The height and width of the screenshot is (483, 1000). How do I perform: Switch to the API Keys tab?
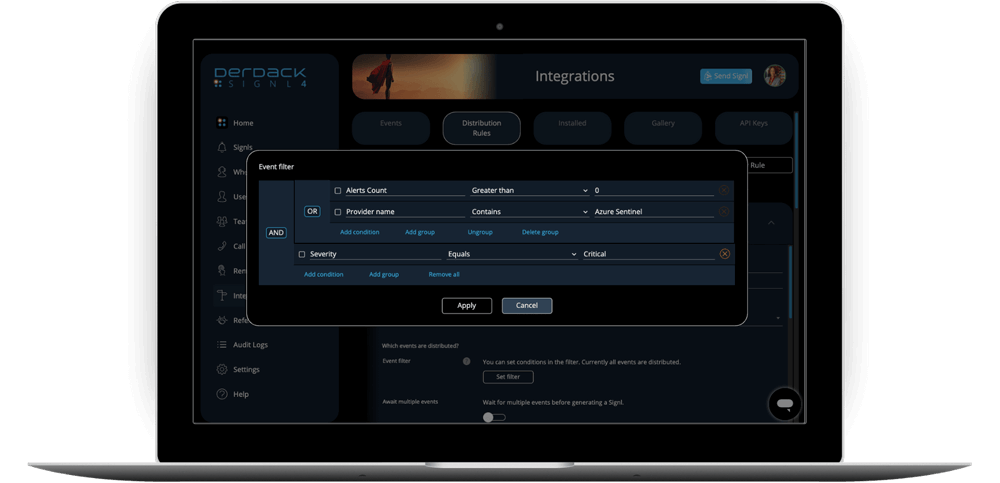coord(754,128)
